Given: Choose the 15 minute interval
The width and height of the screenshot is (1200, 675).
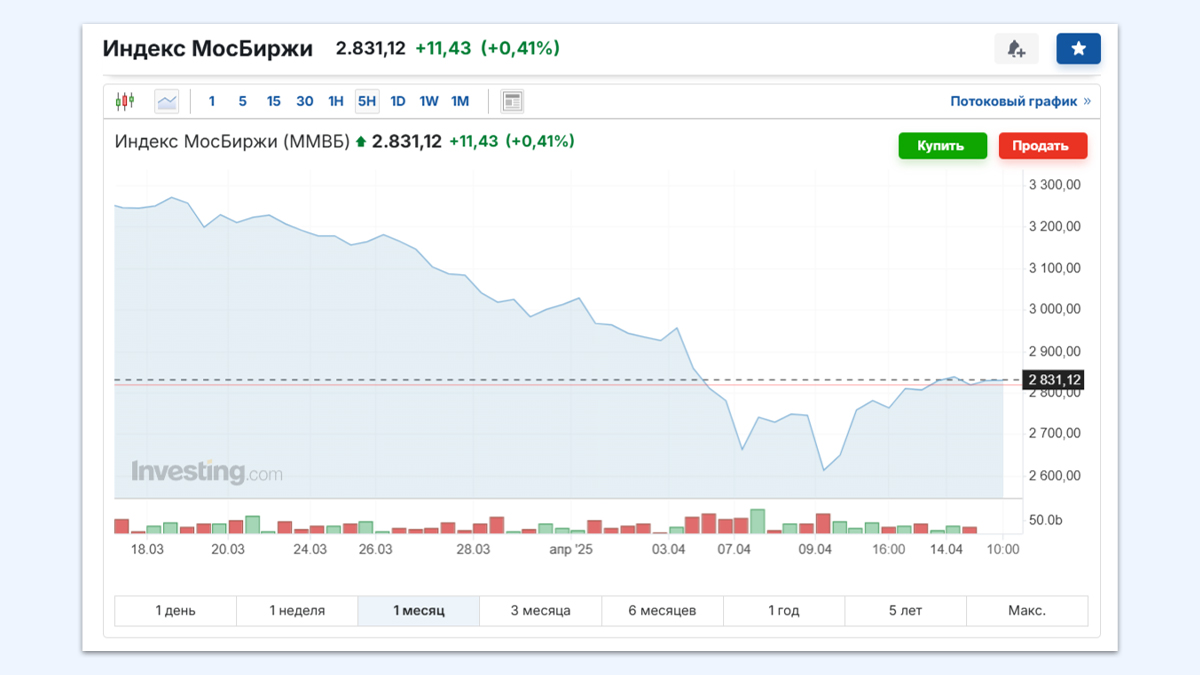Looking at the screenshot, I should (x=273, y=101).
